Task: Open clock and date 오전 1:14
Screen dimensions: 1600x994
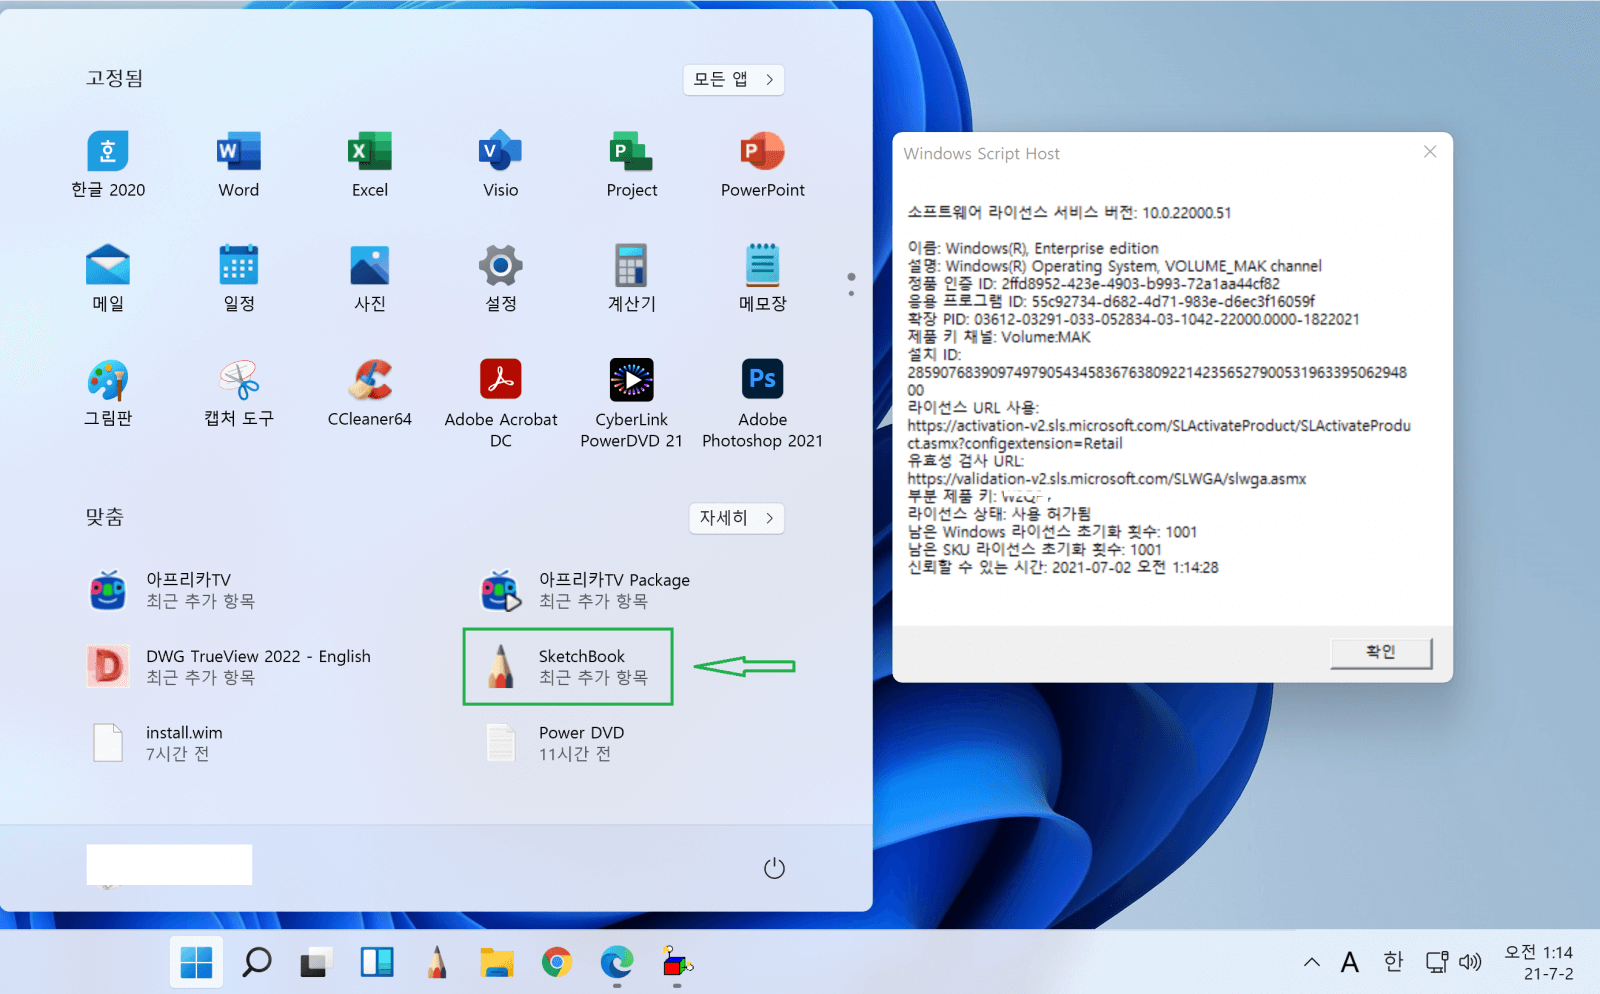Action: click(1539, 962)
